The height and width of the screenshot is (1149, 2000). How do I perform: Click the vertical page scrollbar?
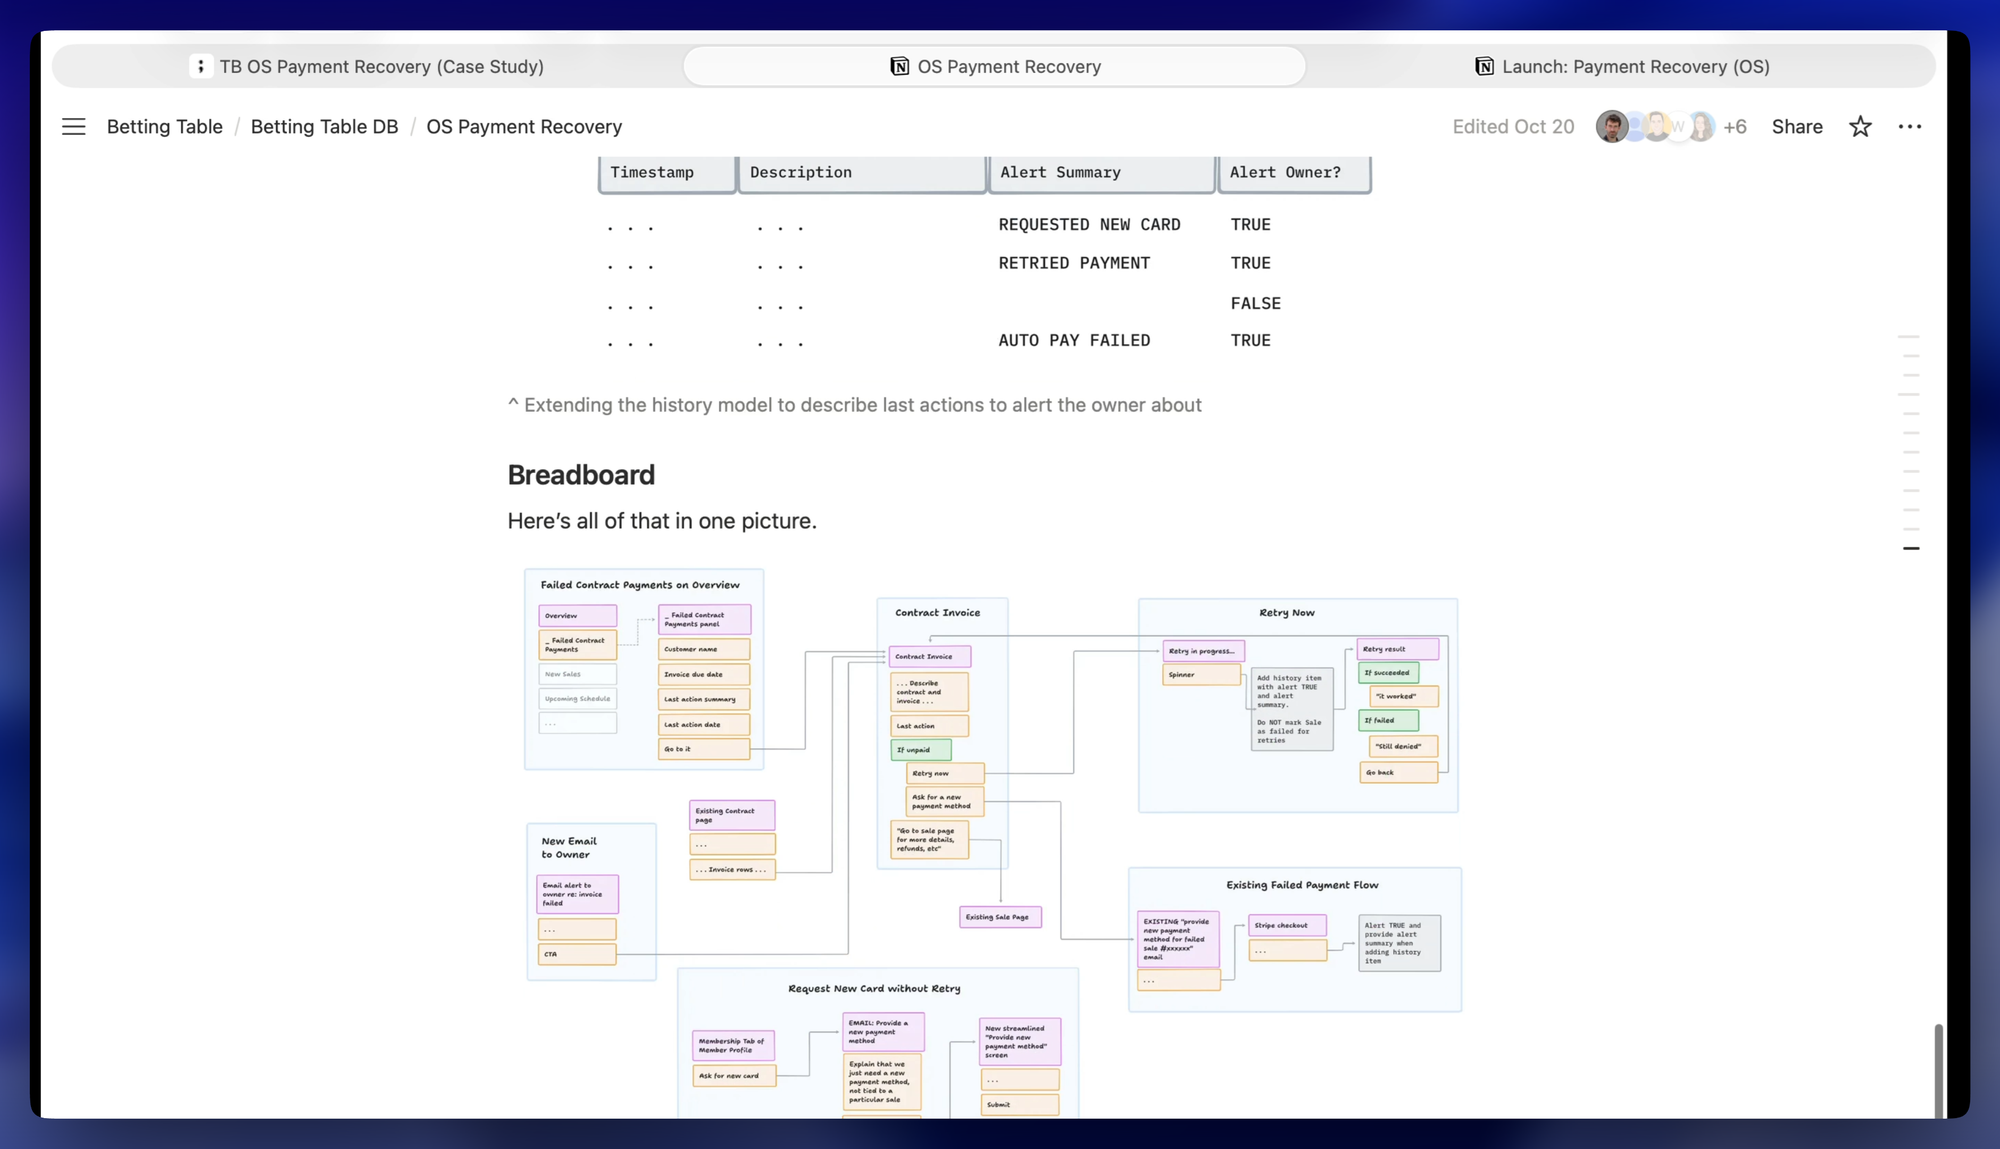(x=1938, y=1070)
